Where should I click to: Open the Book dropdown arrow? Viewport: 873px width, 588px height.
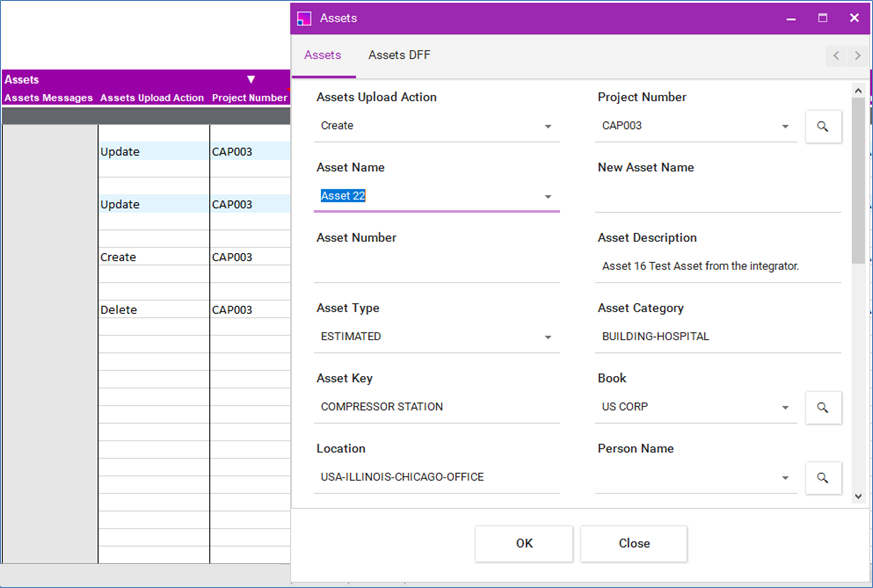point(785,408)
